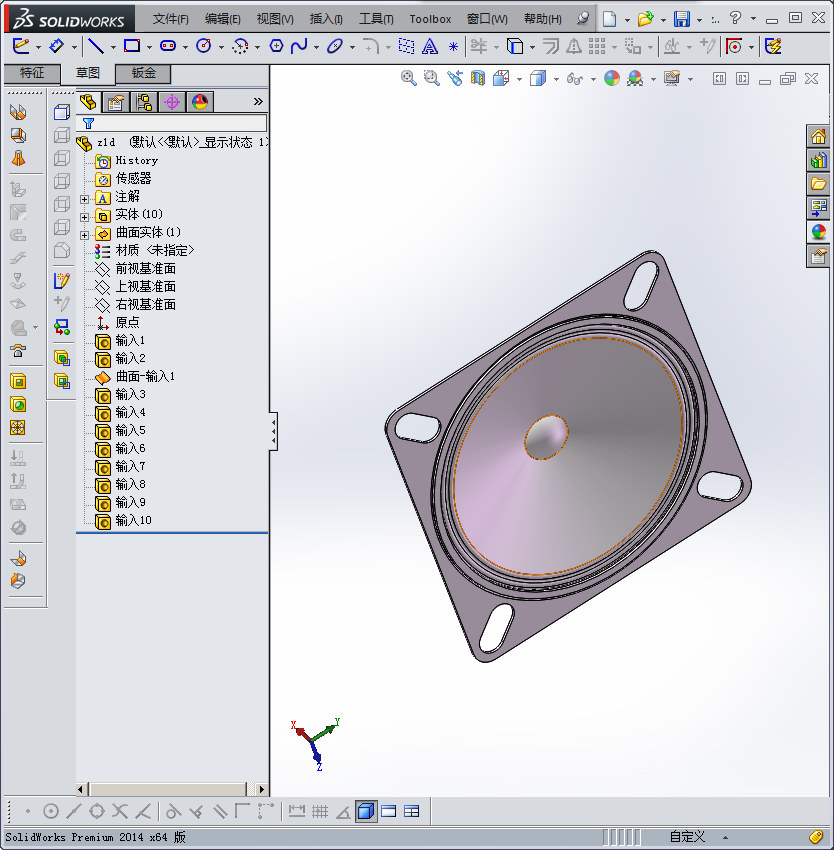Screen dimensions: 834x850
Task: Switch to the 钣金 tab
Action: 147,74
